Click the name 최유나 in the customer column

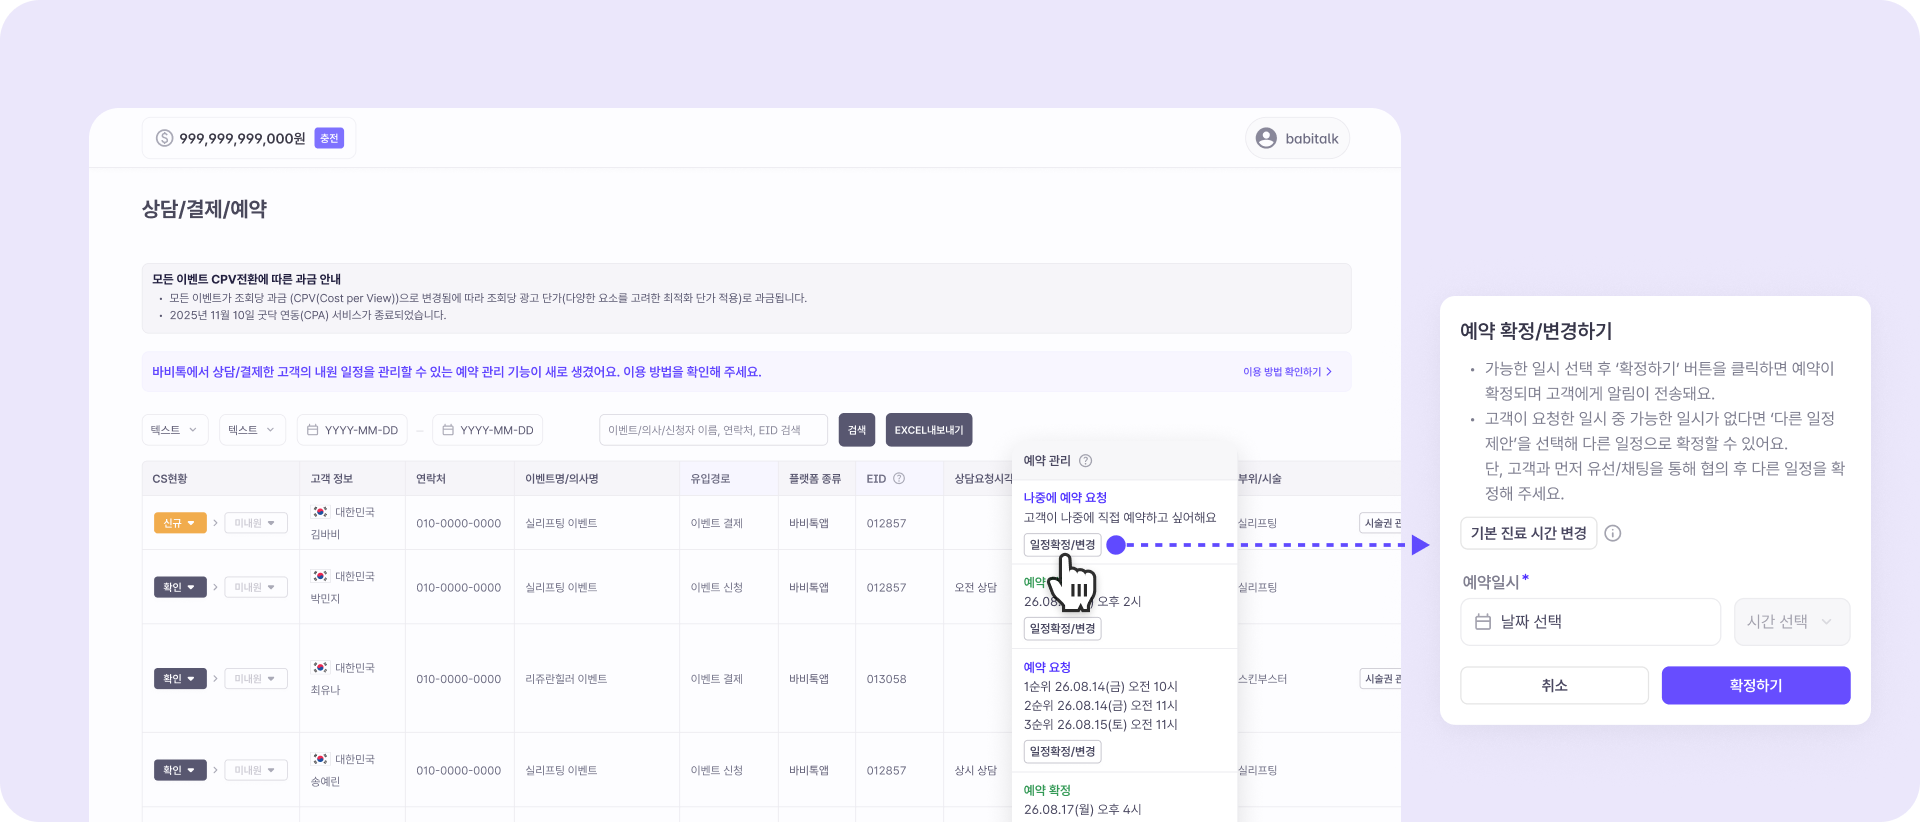pos(325,690)
